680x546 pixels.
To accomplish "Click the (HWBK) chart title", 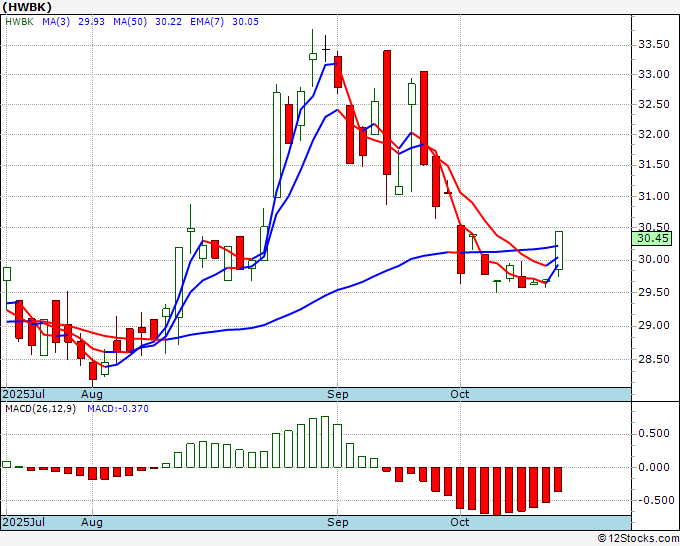I will 27,7.
